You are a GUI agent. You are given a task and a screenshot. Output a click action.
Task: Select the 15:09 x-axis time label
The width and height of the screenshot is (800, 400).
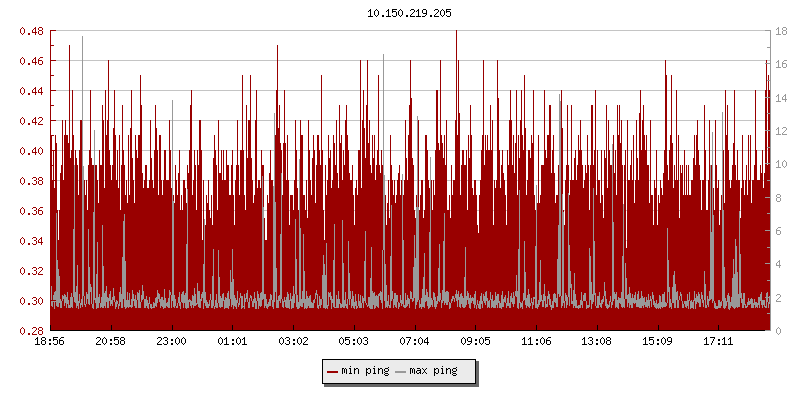point(657,342)
